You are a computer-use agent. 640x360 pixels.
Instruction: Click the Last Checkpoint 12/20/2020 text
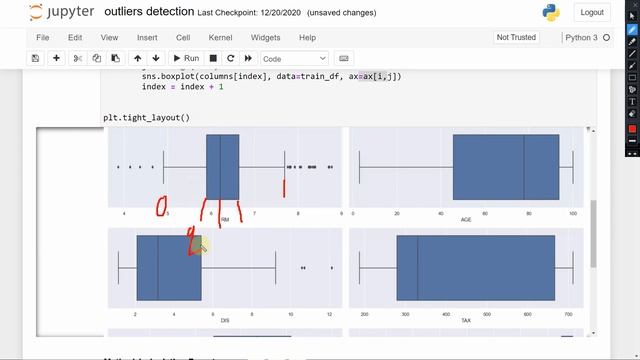pyautogui.click(x=249, y=13)
